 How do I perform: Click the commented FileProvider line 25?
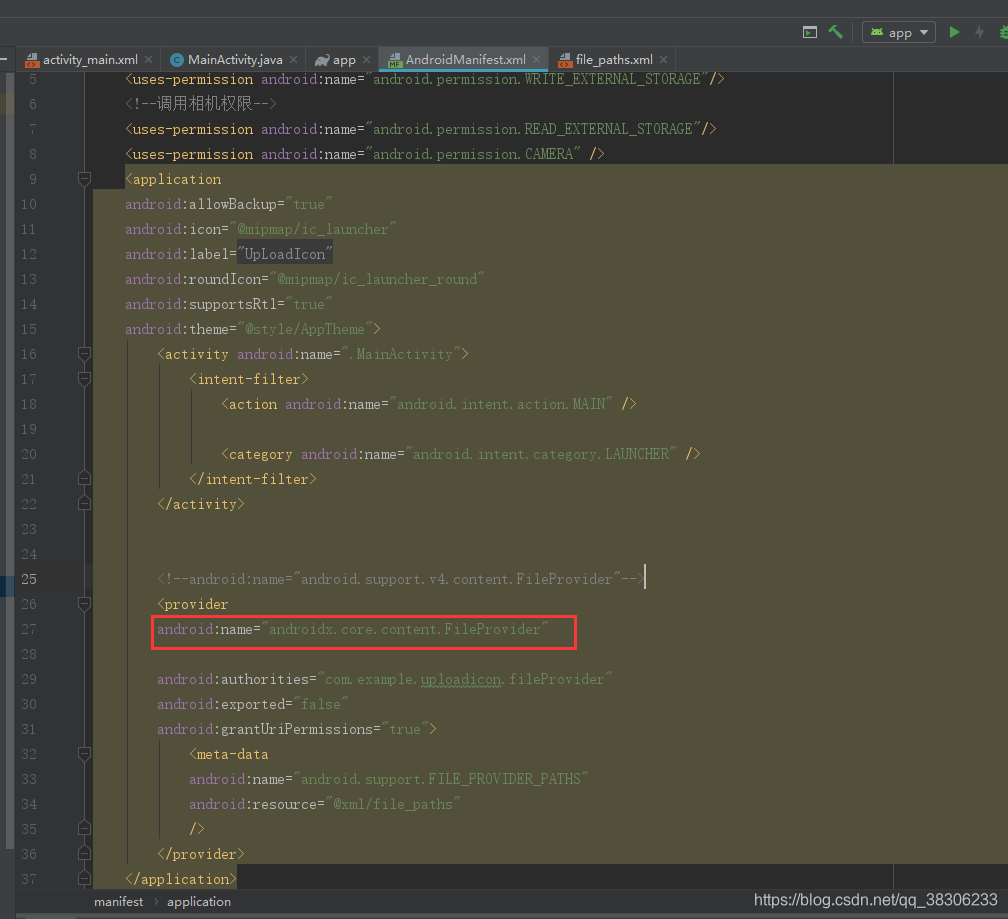pos(400,579)
